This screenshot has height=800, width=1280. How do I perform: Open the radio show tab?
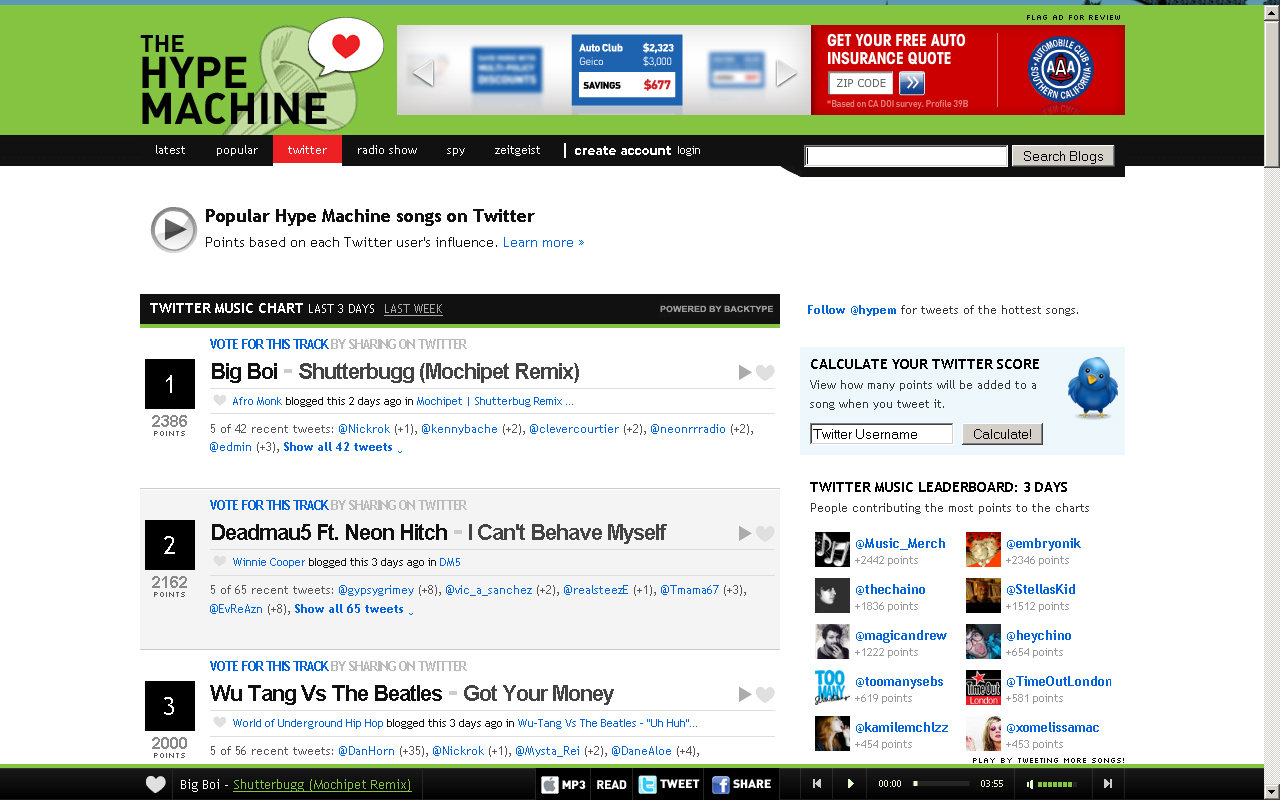pyautogui.click(x=387, y=150)
